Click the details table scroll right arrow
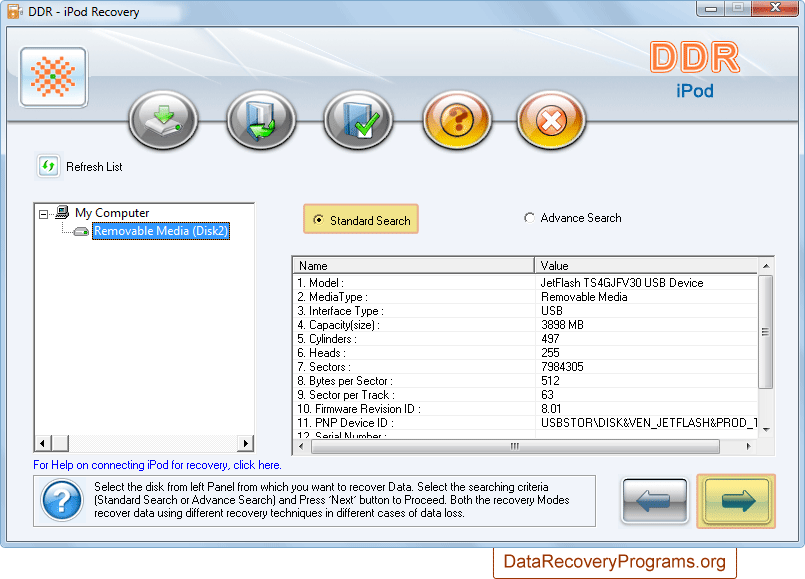The image size is (805, 579). click(749, 447)
